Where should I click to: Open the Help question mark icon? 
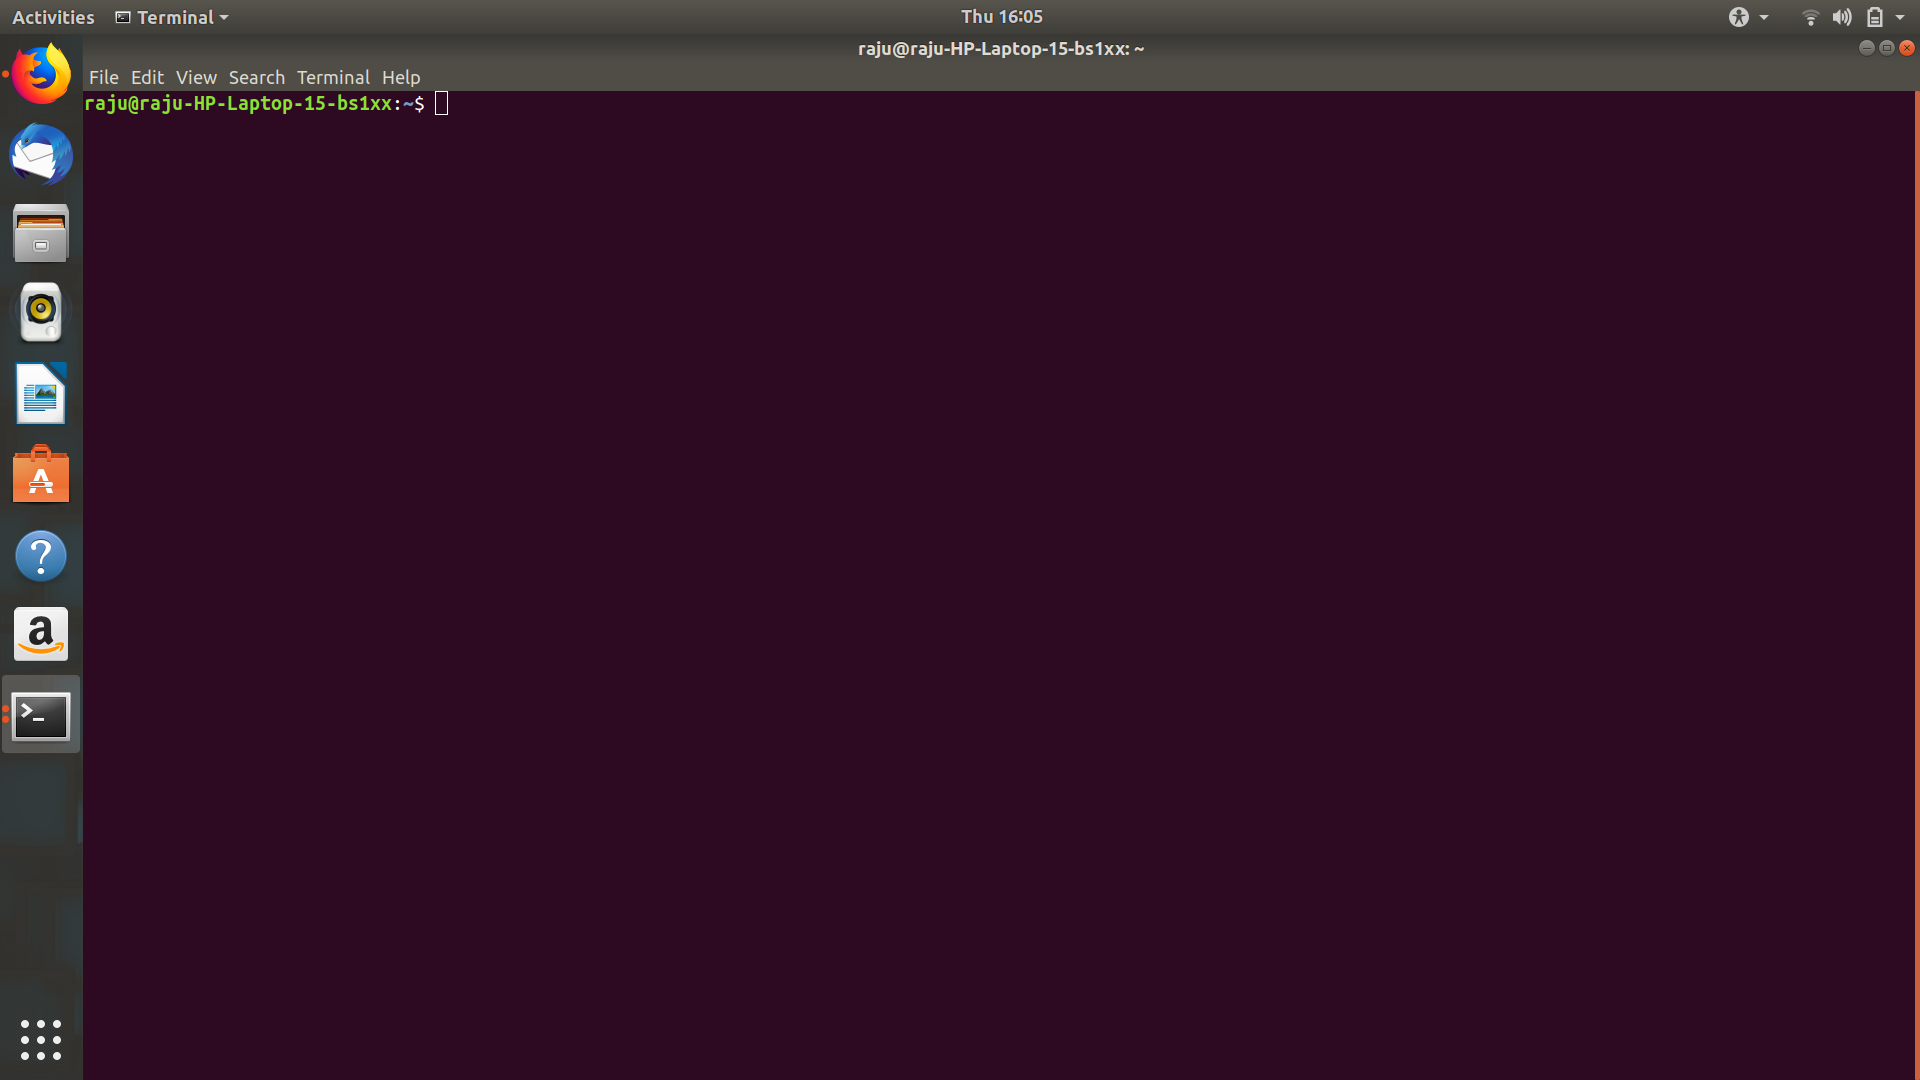pyautogui.click(x=41, y=556)
